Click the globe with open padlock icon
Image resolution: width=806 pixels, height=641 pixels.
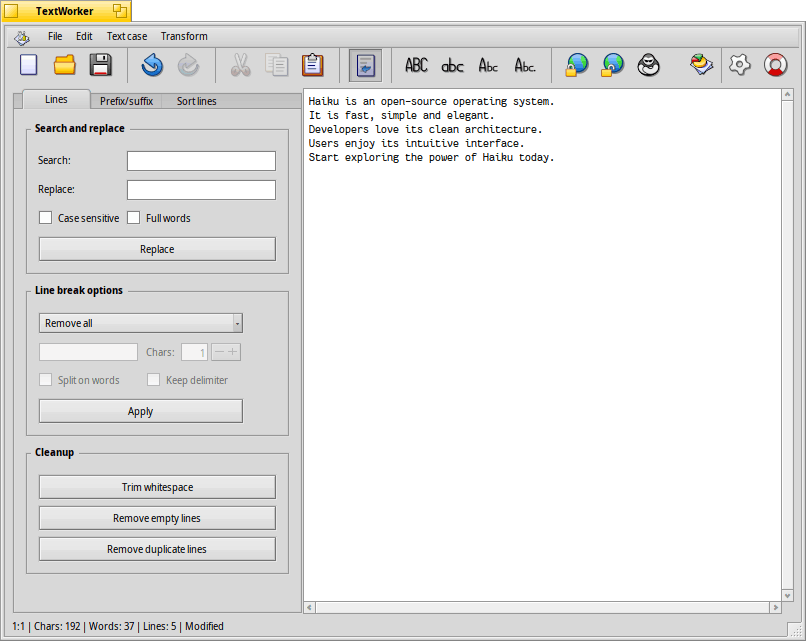pos(612,65)
